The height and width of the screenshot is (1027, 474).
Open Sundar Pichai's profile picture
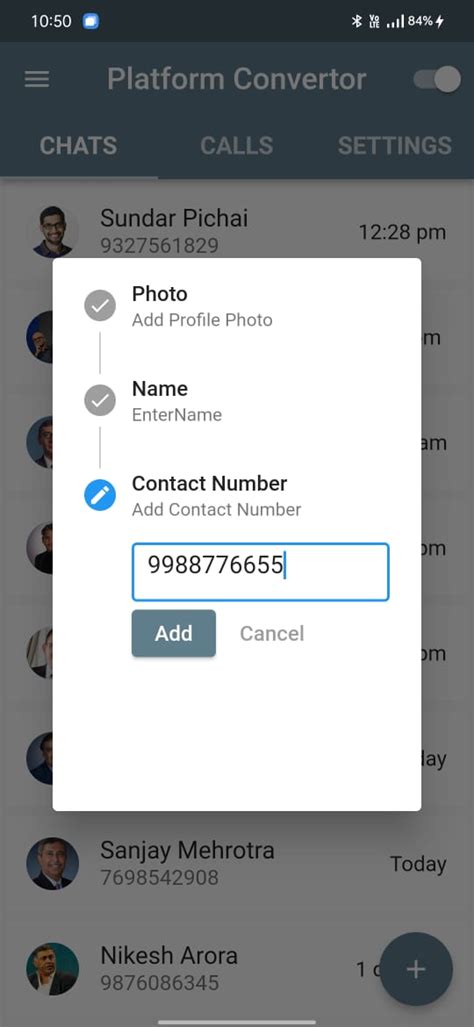(x=52, y=232)
